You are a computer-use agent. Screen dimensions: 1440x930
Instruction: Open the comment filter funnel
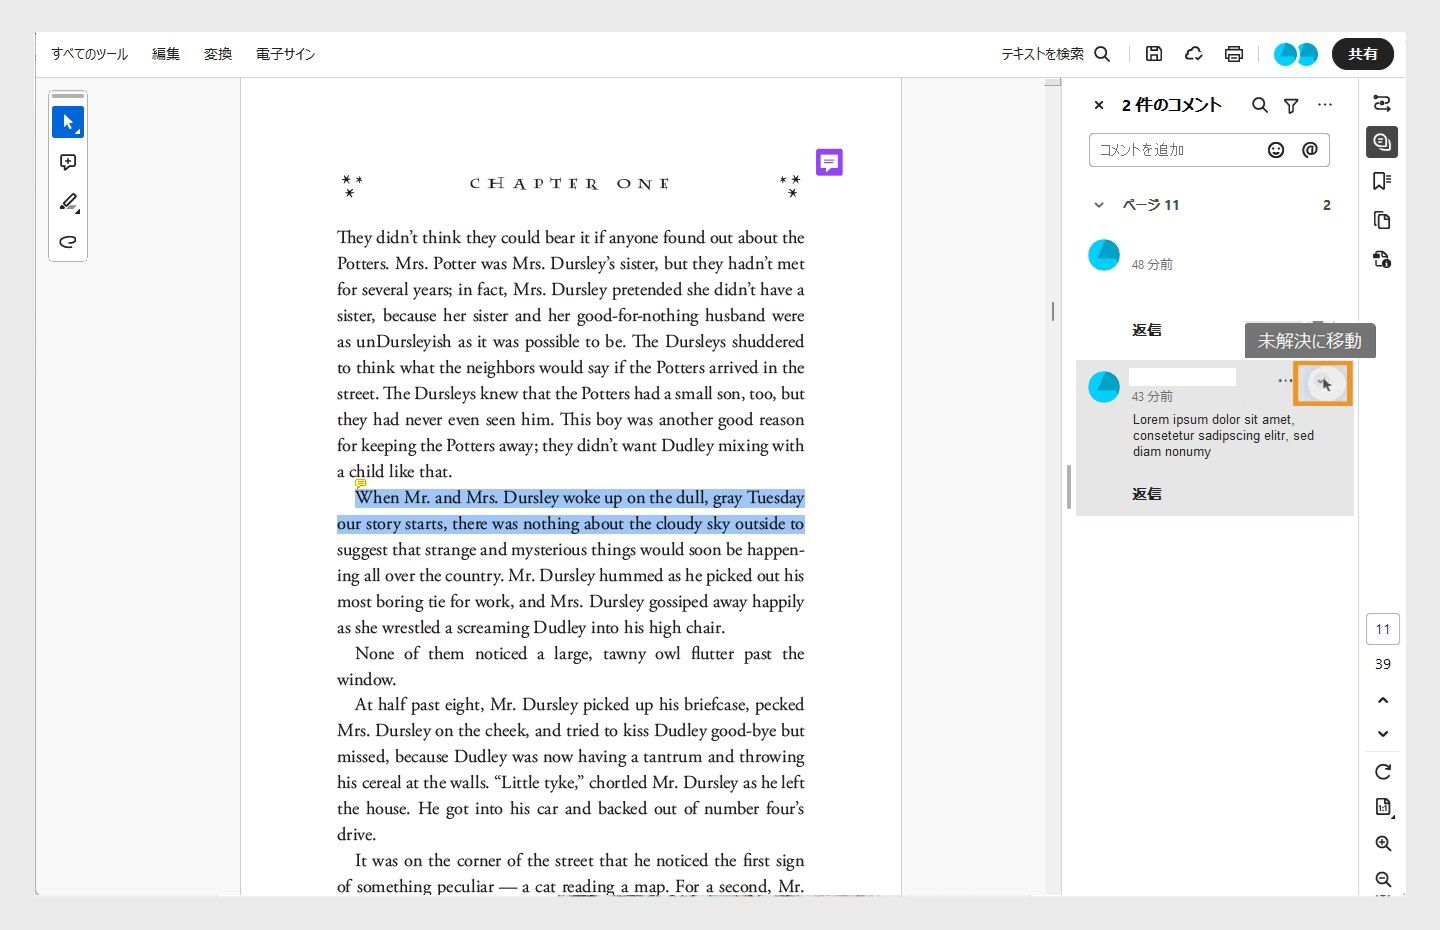[x=1291, y=105]
